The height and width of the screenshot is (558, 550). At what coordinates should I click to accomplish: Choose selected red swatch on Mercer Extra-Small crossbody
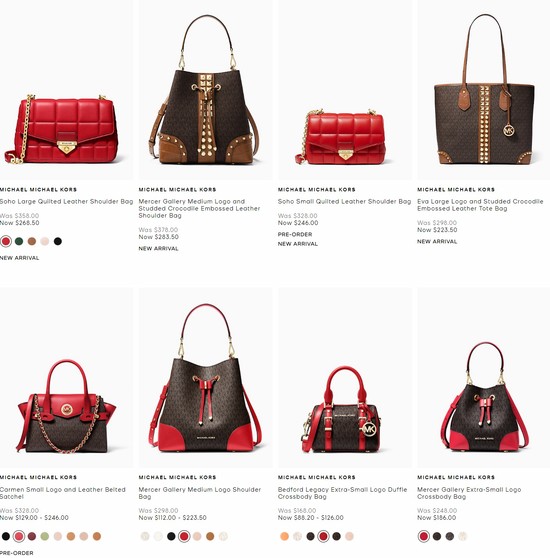click(424, 536)
